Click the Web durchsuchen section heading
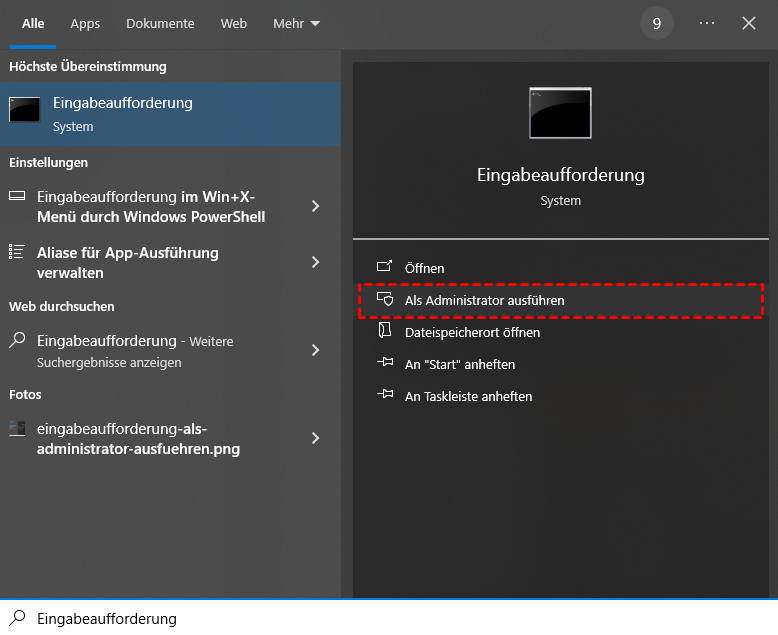 tap(62, 307)
